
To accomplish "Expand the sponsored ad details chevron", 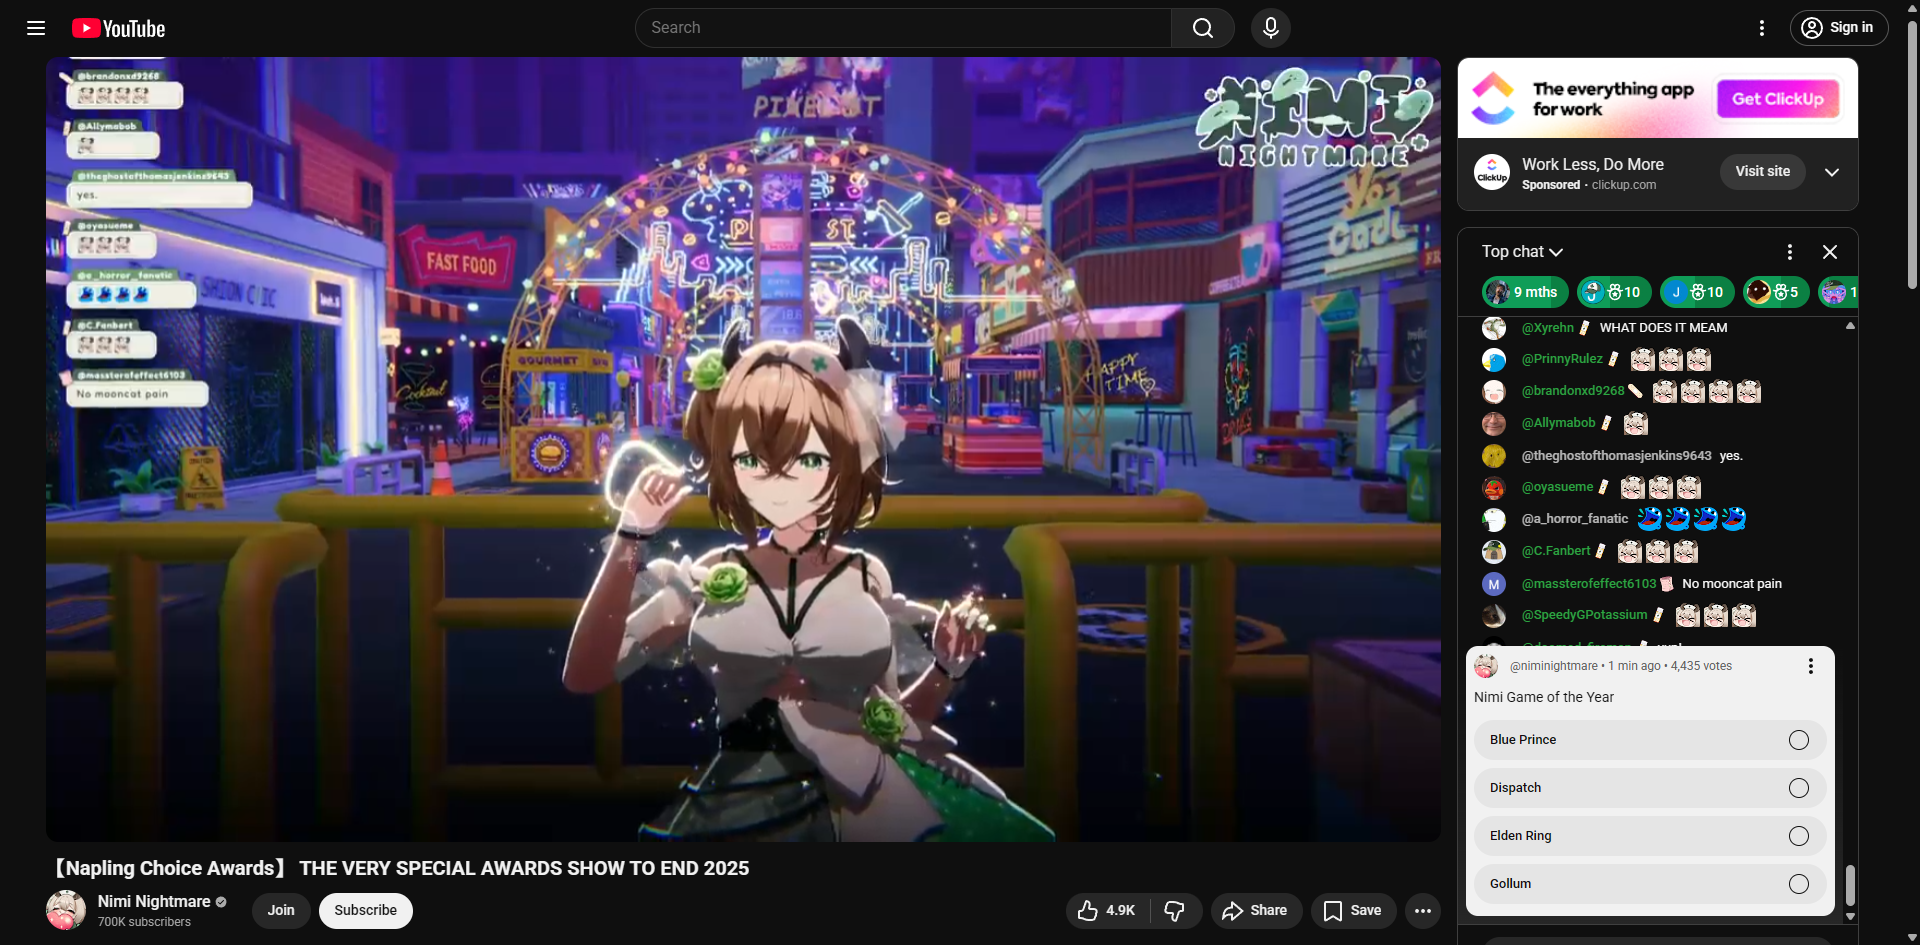I will tap(1832, 172).
